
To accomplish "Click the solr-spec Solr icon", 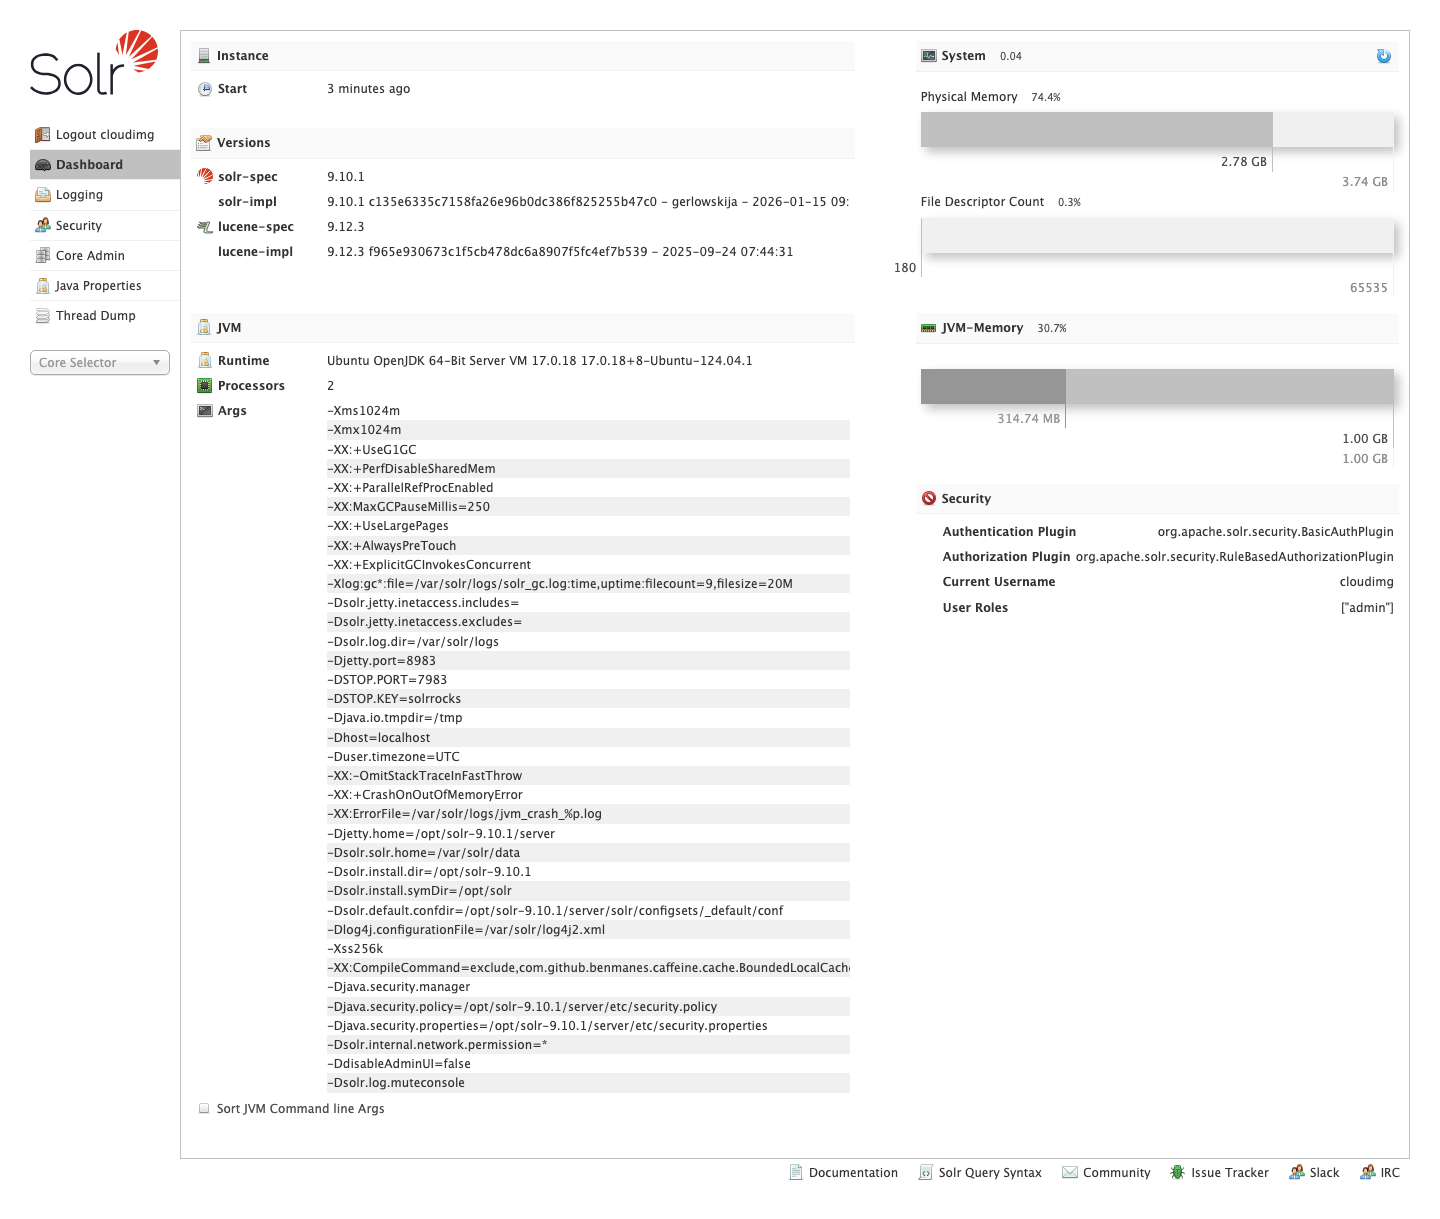I will point(205,176).
